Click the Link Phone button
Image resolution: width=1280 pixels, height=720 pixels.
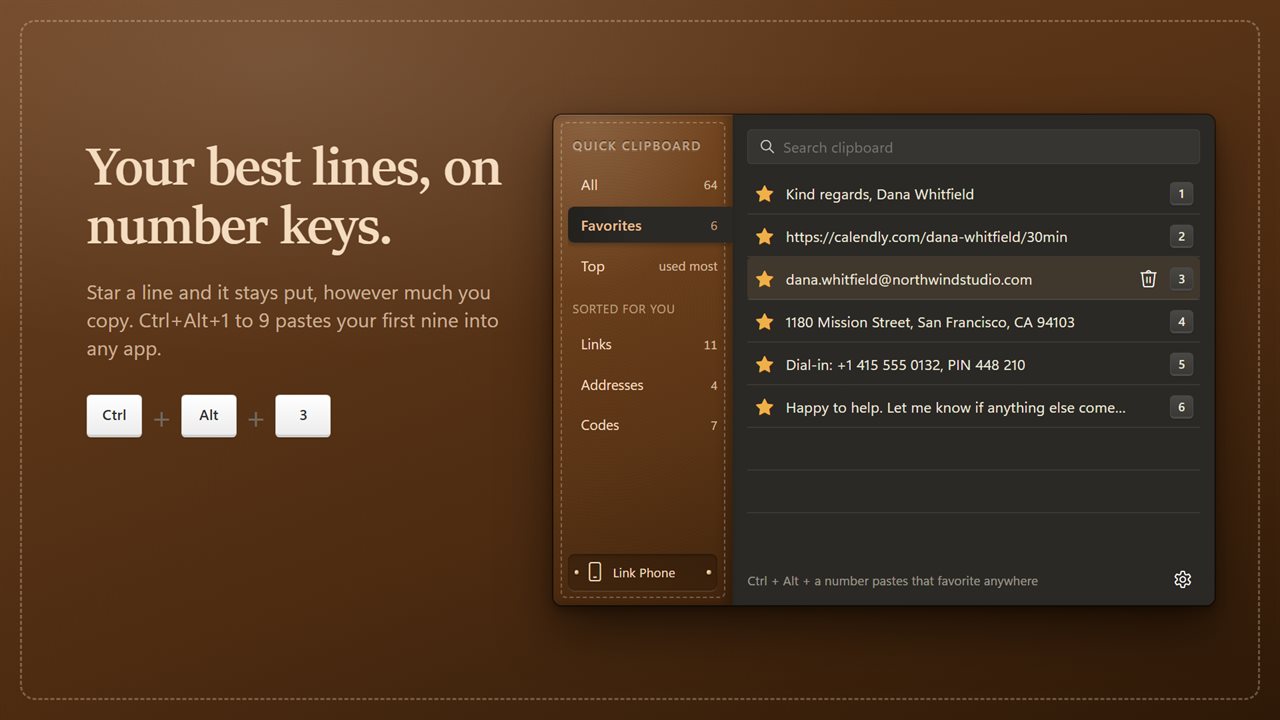coord(642,572)
